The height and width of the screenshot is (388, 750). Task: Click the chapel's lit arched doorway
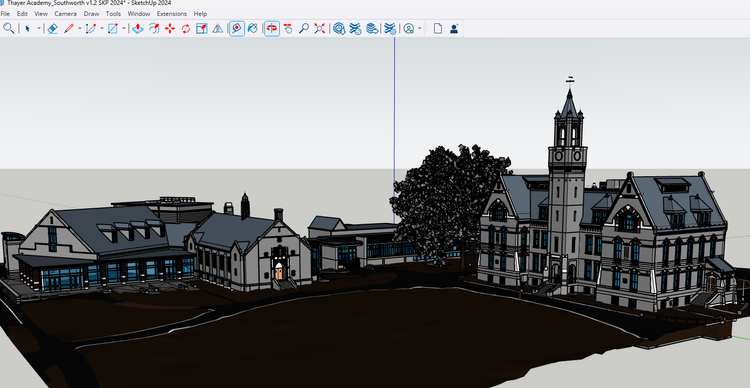[x=278, y=272]
